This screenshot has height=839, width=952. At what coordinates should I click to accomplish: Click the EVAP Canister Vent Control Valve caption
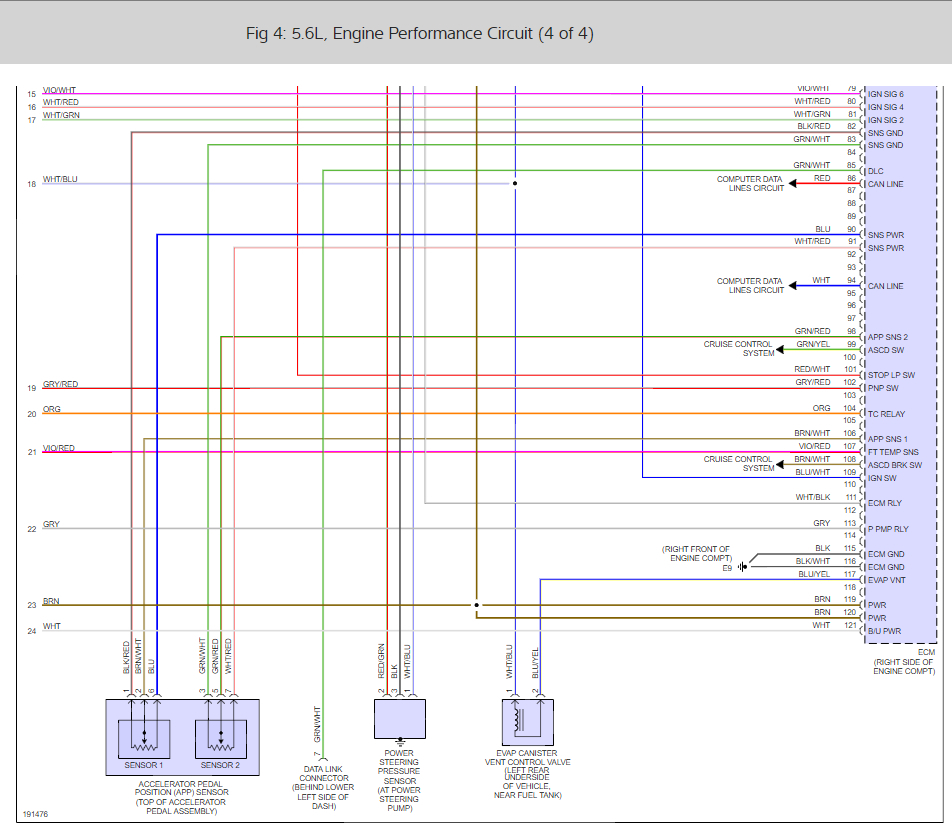[x=528, y=774]
